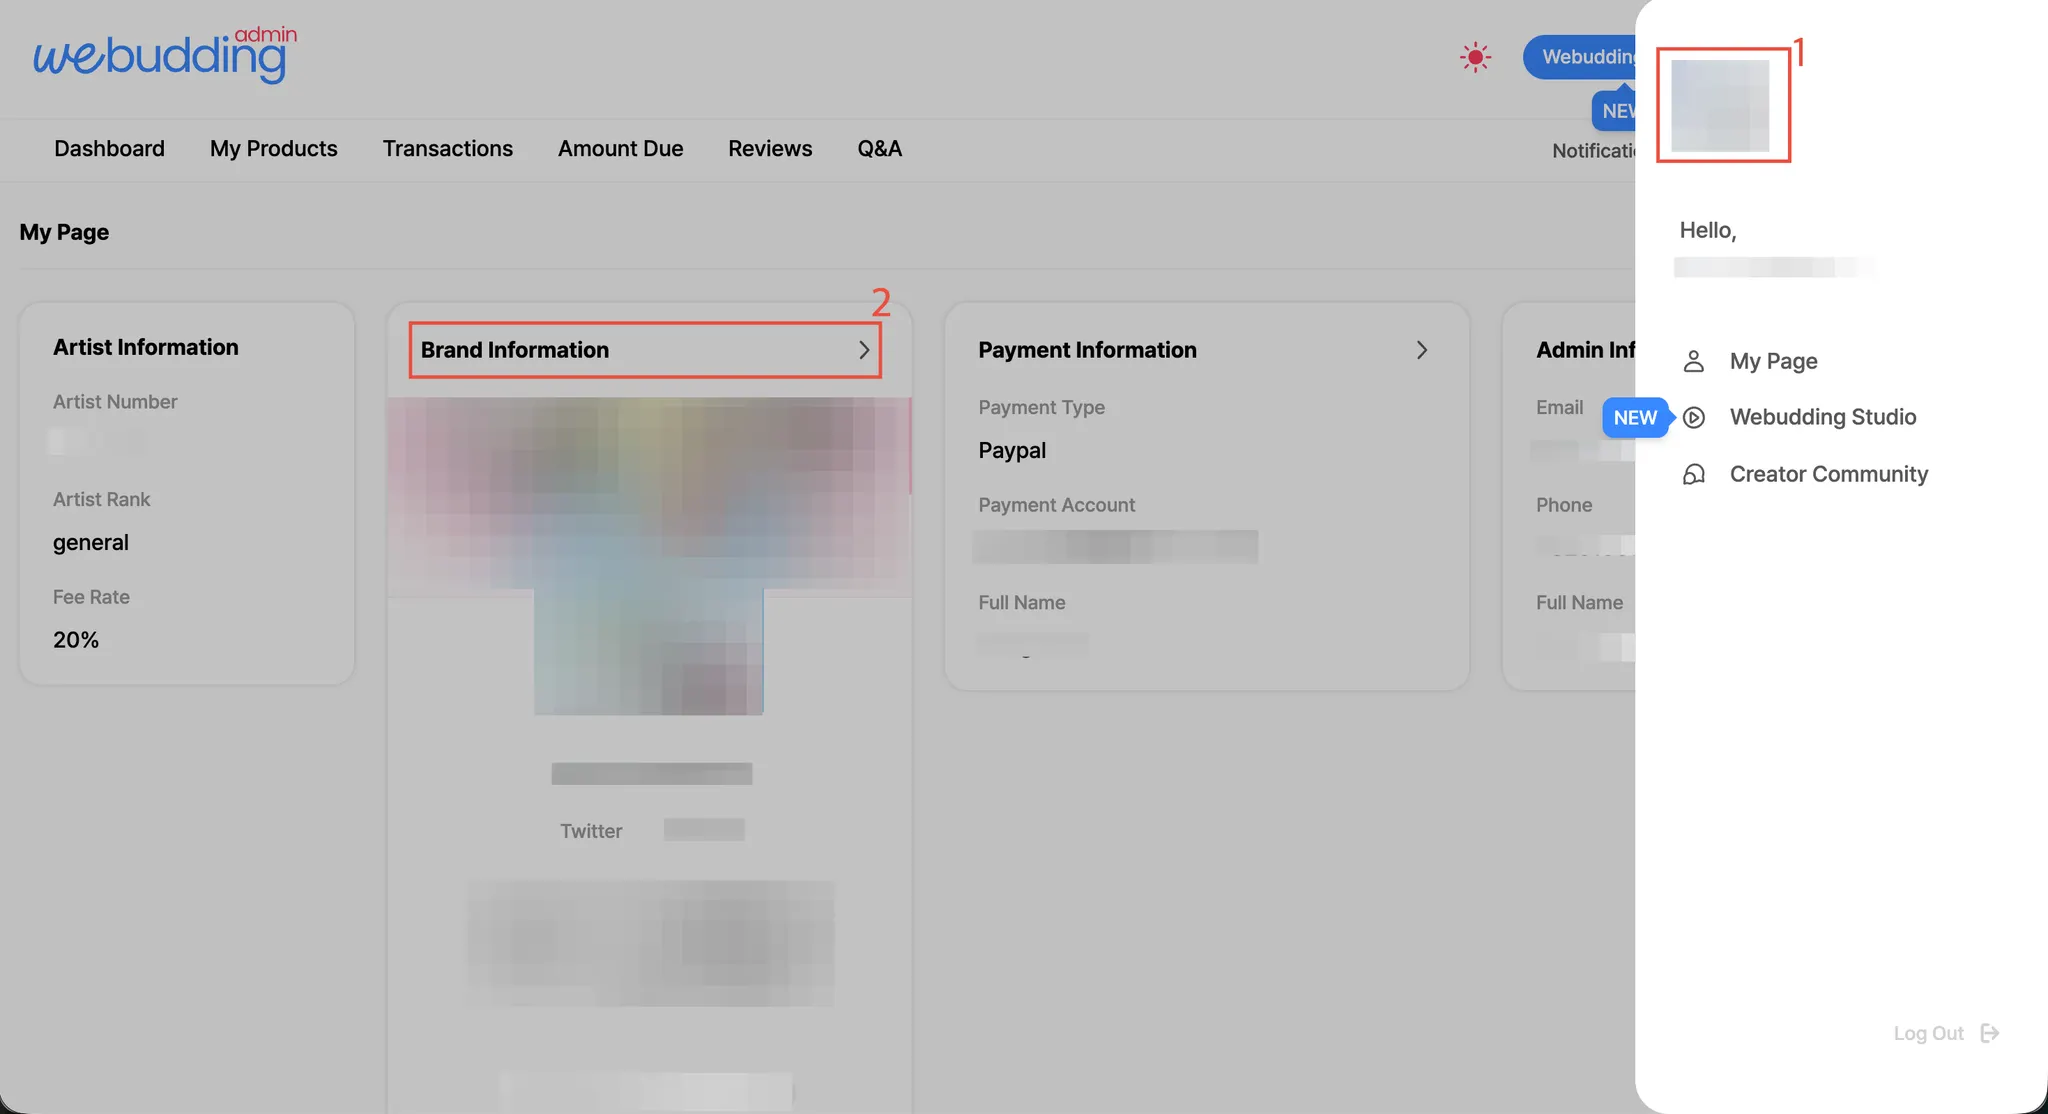2048x1114 pixels.
Task: Open My Page from the side panel
Action: click(1773, 361)
